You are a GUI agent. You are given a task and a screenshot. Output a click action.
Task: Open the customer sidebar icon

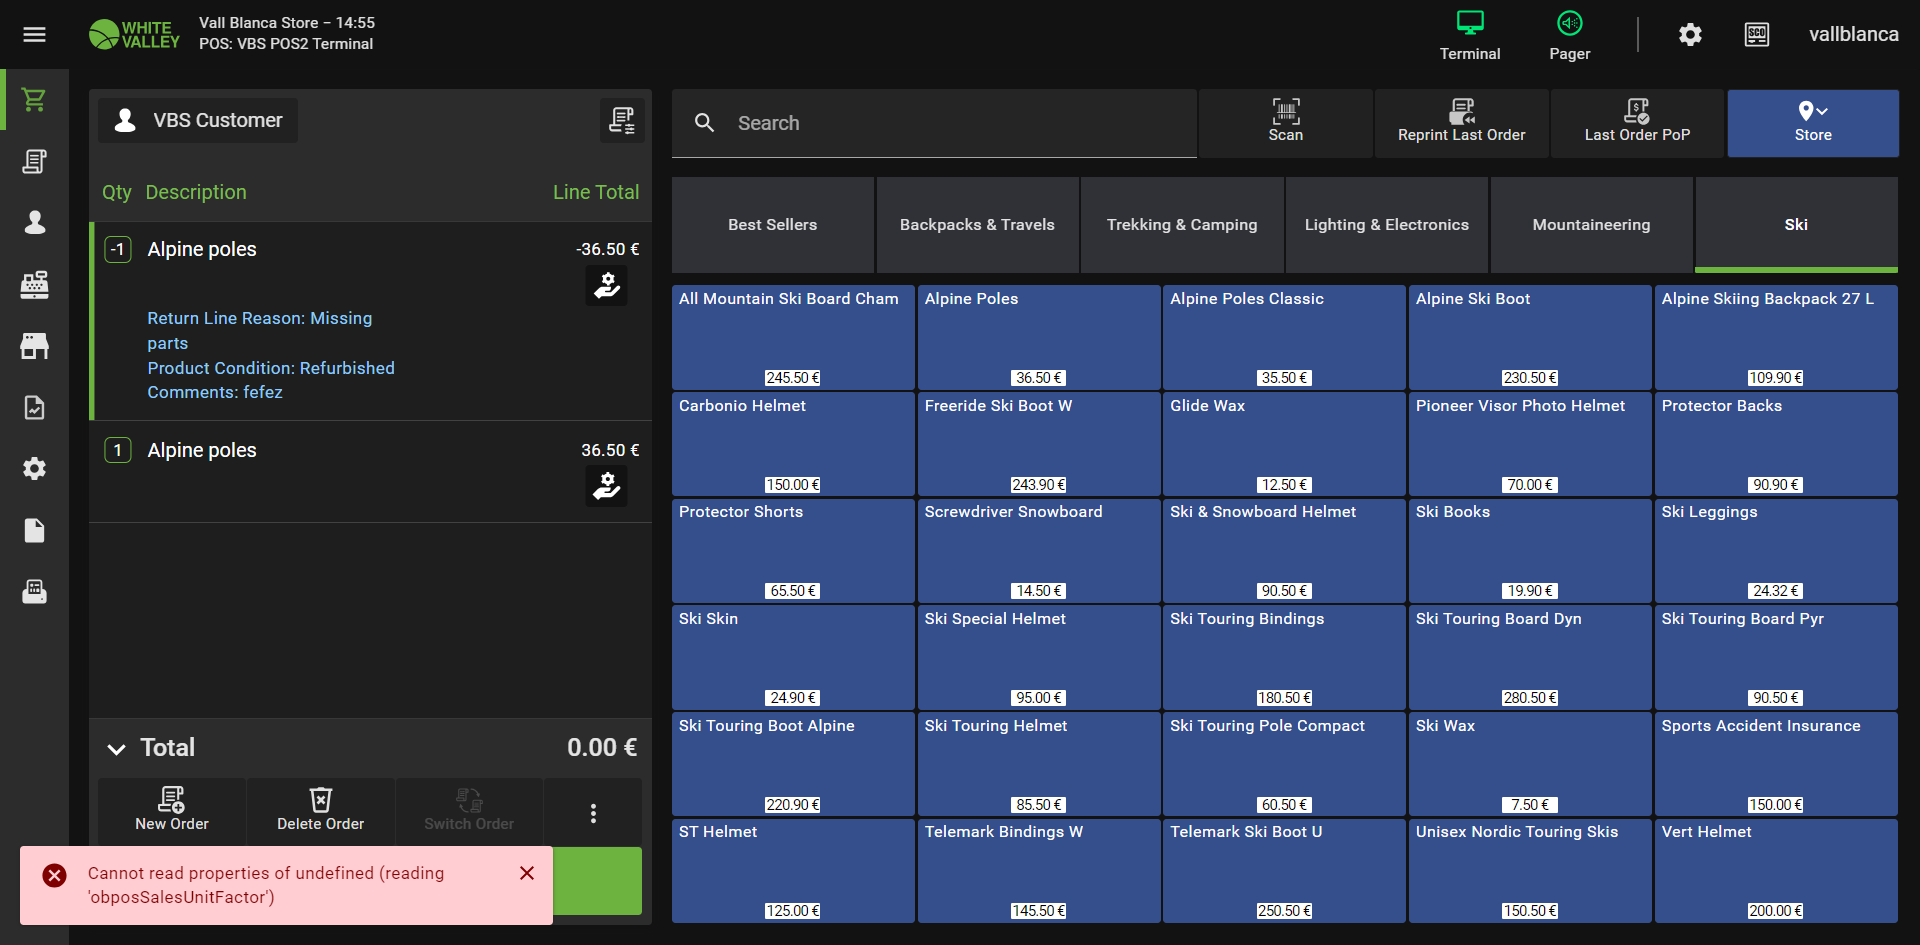[34, 223]
